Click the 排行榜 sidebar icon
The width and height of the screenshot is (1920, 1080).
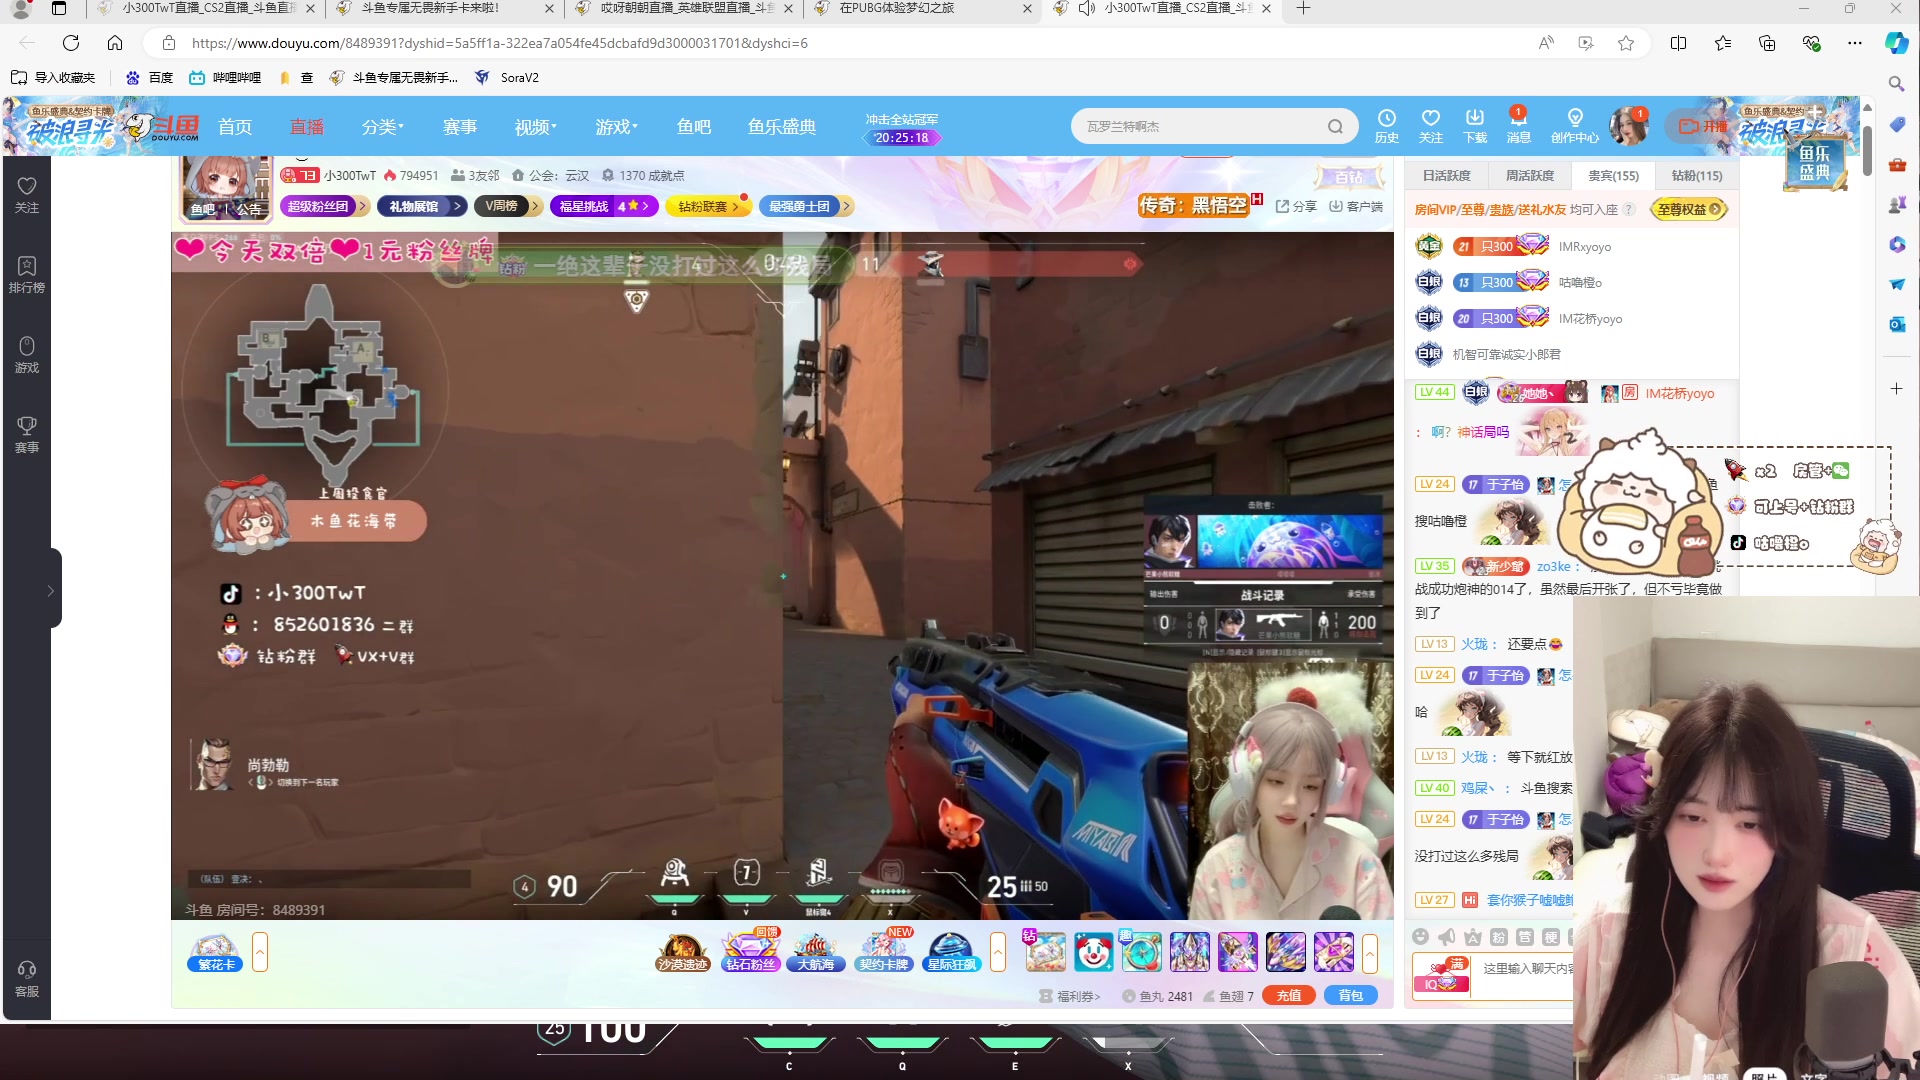[27, 273]
